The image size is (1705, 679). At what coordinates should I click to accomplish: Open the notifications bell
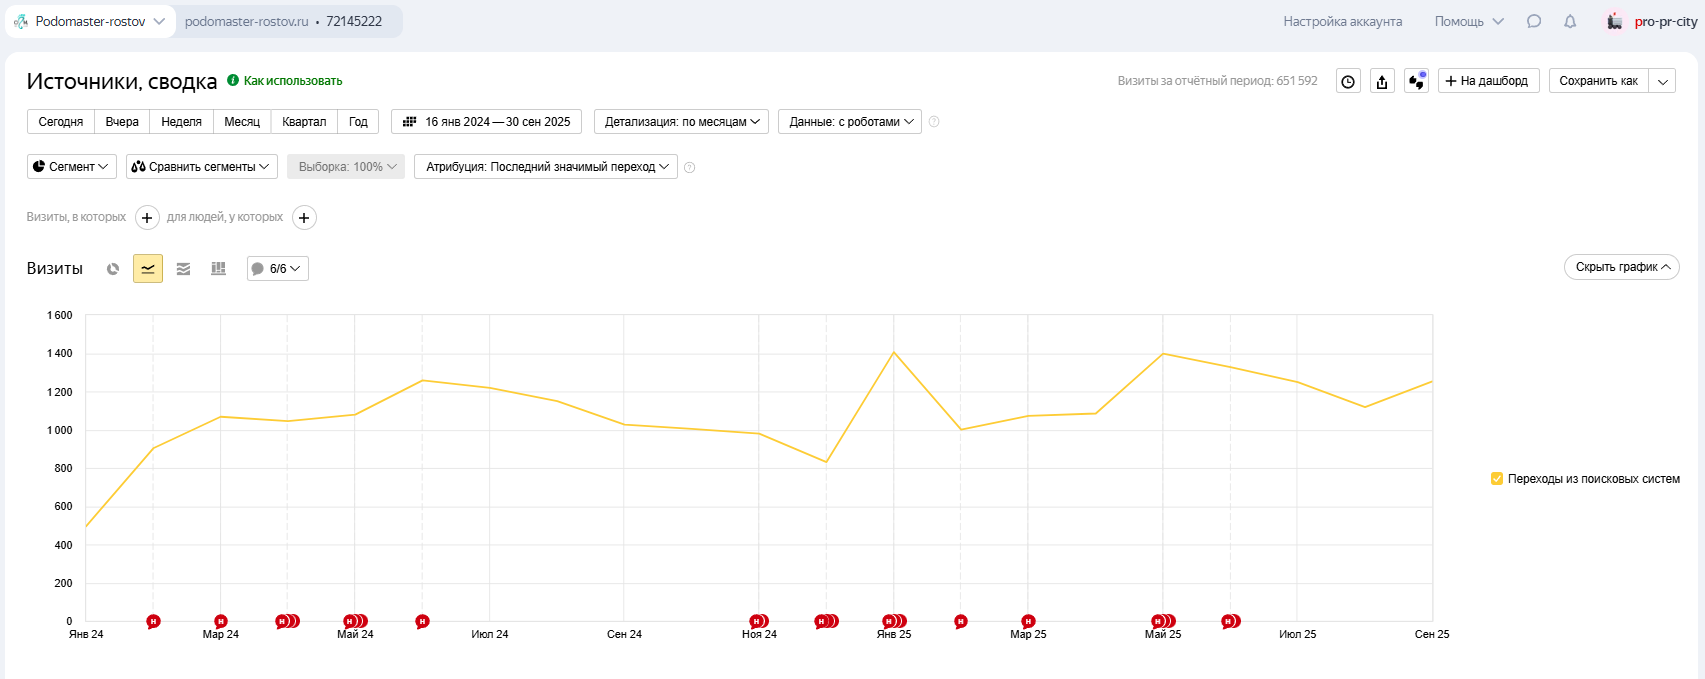point(1570,21)
